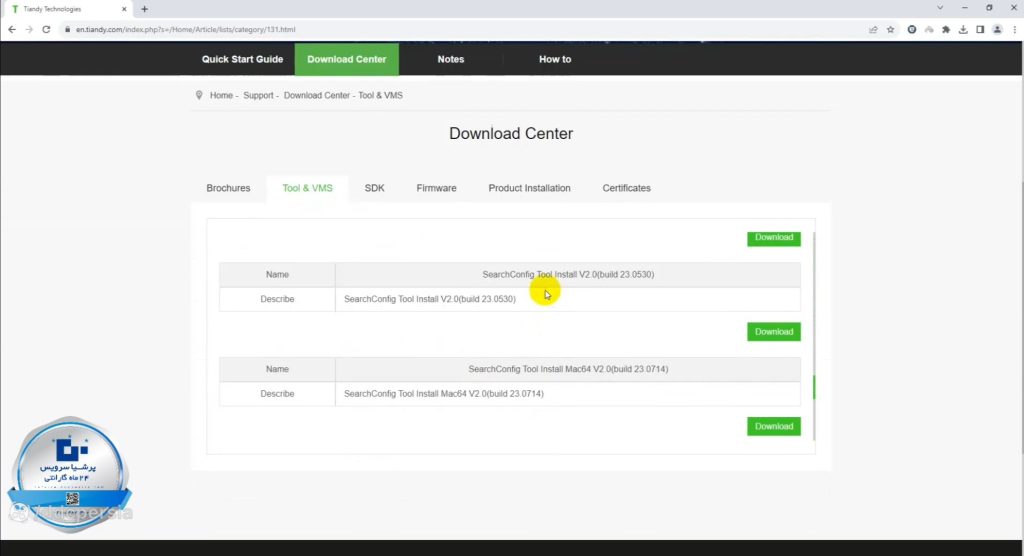Image resolution: width=1024 pixels, height=556 pixels.
Task: Go to Home breadcrumb link
Action: coord(221,95)
